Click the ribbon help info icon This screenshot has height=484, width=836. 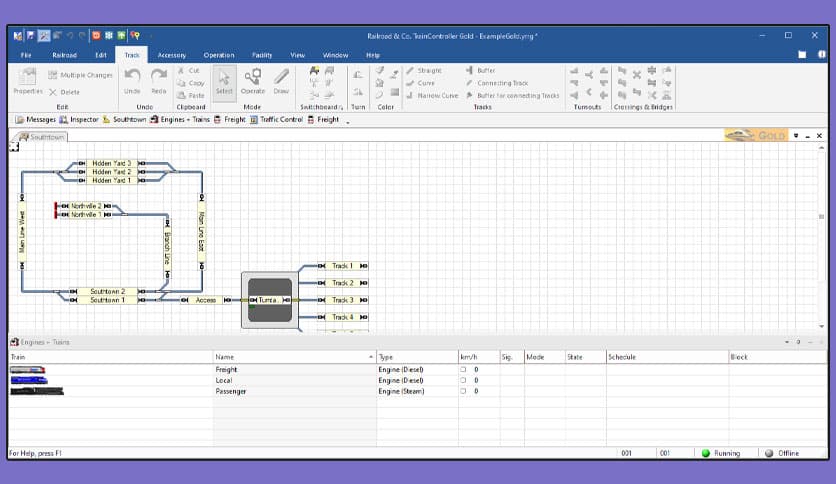click(x=822, y=54)
